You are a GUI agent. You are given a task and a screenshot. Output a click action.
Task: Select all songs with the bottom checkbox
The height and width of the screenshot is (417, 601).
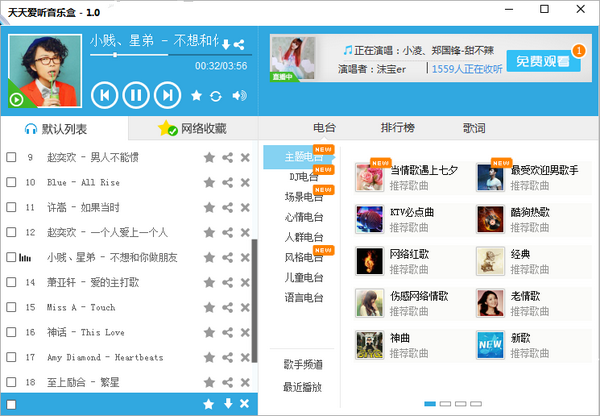[x=11, y=404]
